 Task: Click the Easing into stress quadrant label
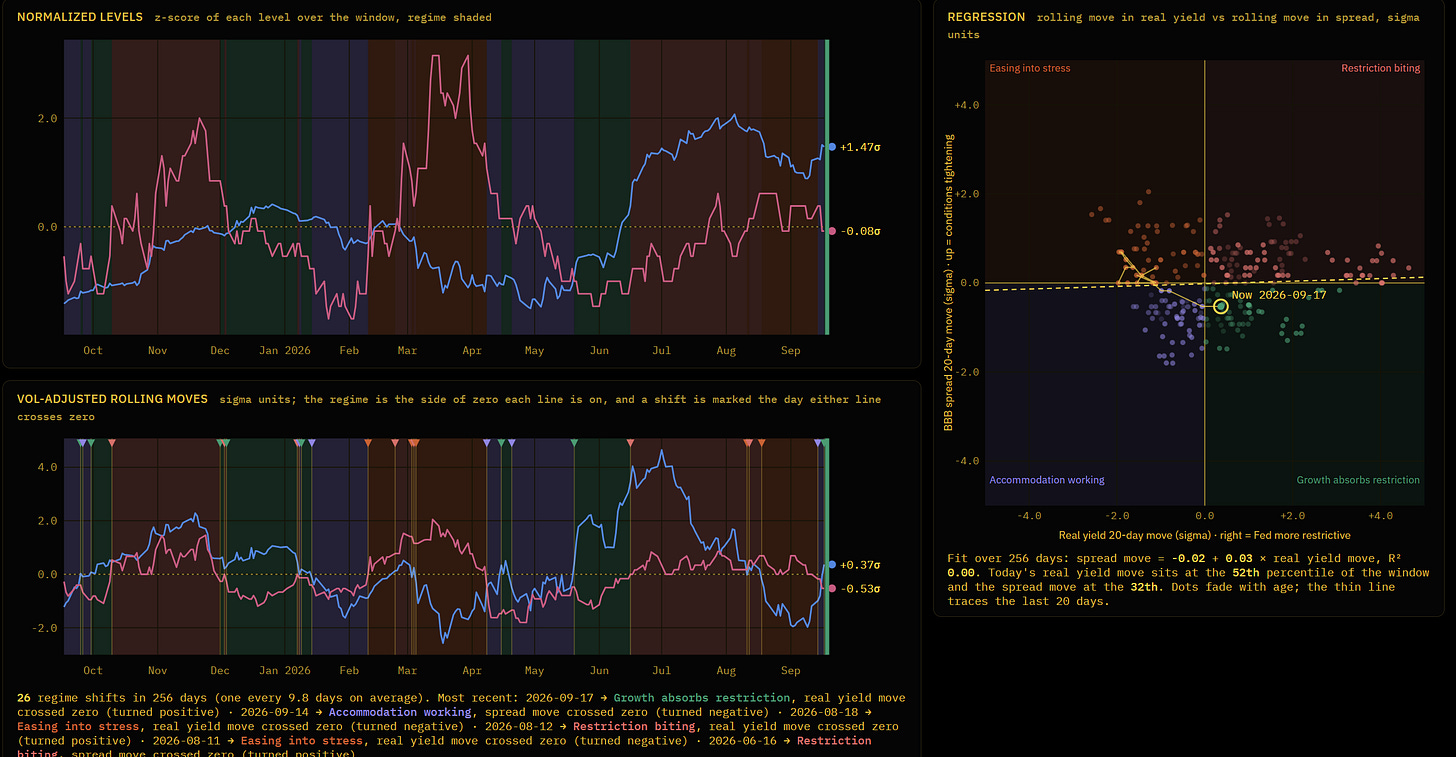tap(1029, 68)
